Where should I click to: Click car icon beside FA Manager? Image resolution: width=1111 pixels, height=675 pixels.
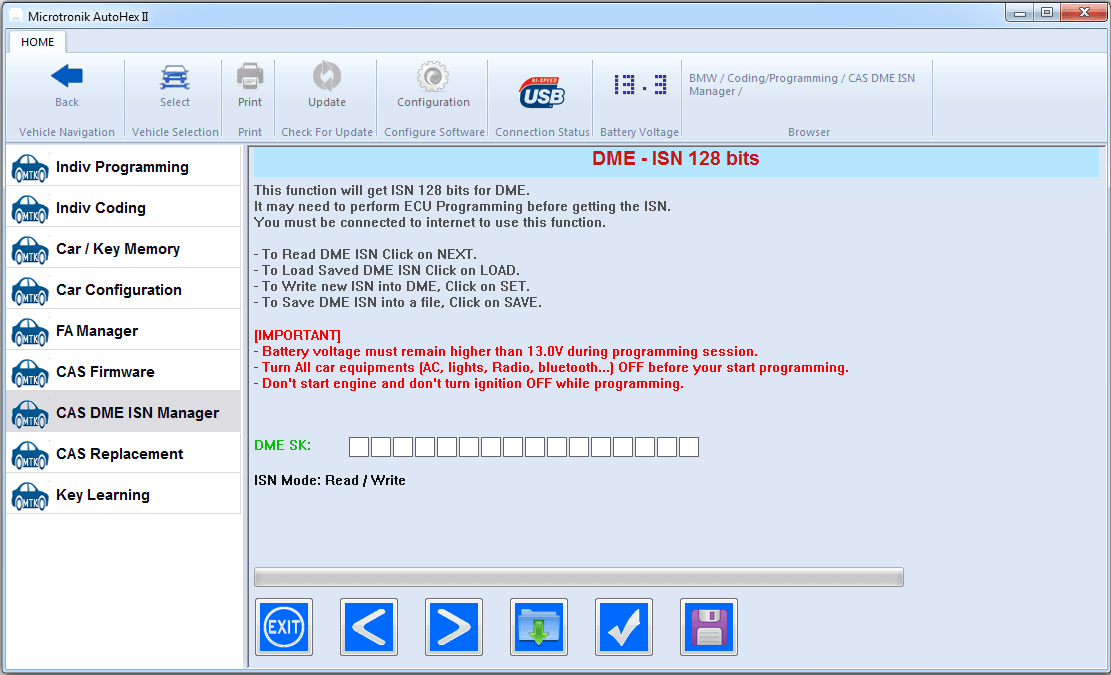pos(30,333)
